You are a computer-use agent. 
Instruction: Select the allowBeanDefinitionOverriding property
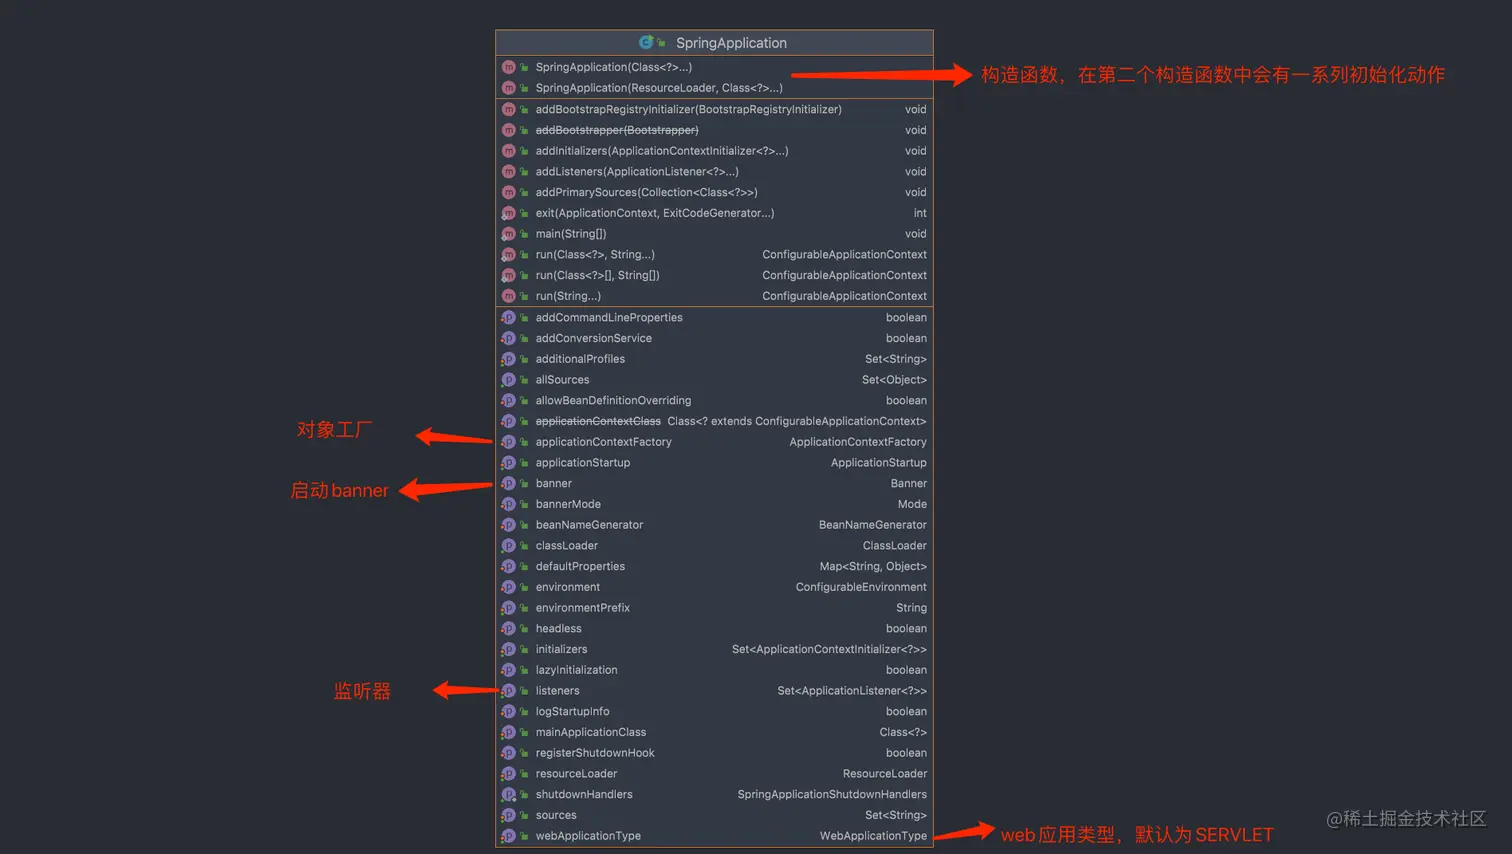[x=714, y=400]
